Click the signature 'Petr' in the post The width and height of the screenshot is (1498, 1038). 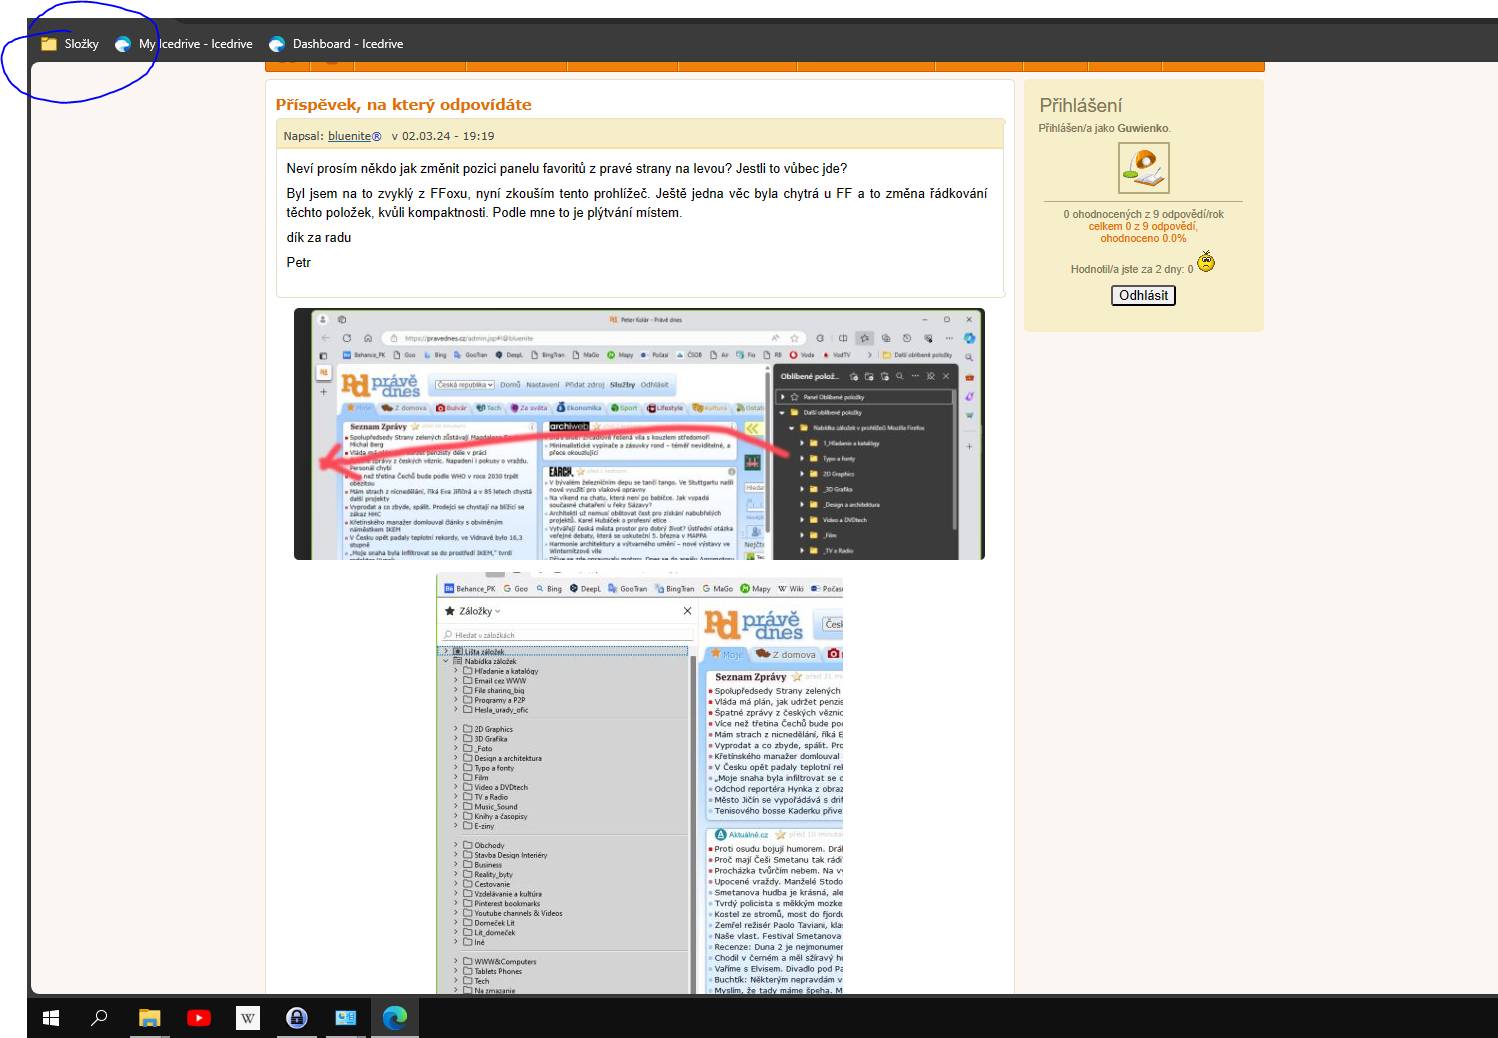tap(298, 262)
